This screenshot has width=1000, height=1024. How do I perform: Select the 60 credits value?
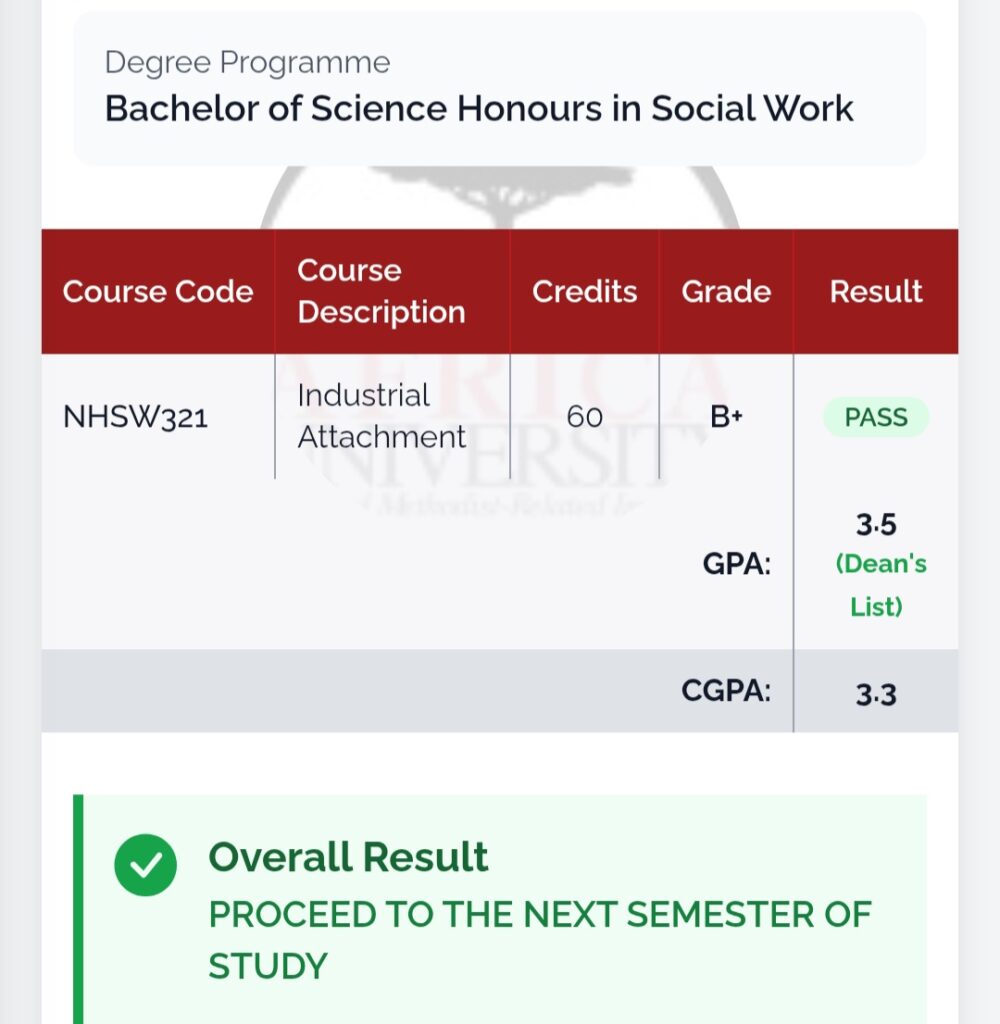pyautogui.click(x=585, y=417)
